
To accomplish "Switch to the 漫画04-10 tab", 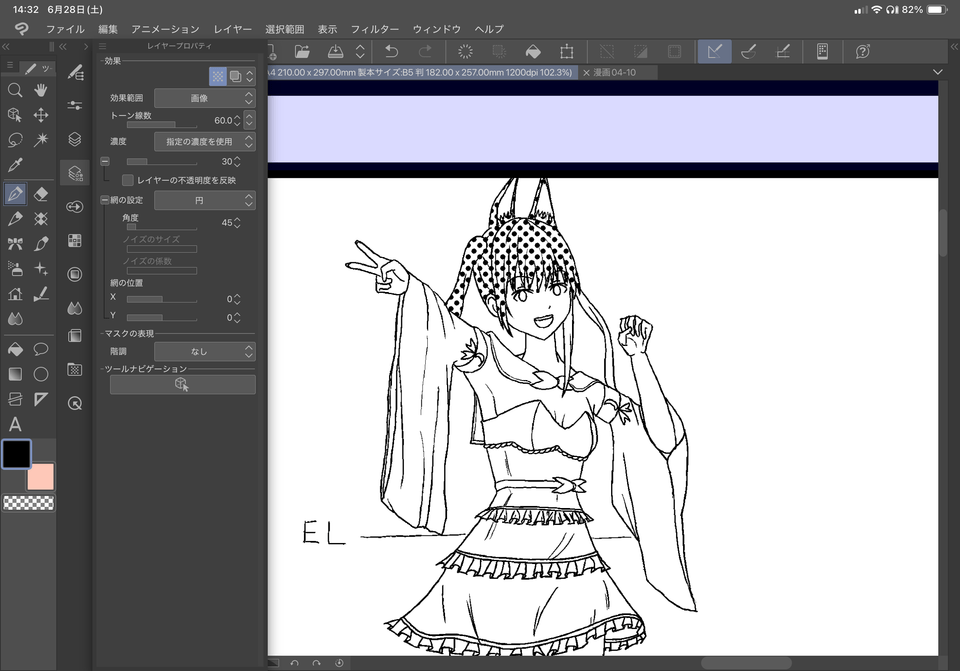I will 615,72.
